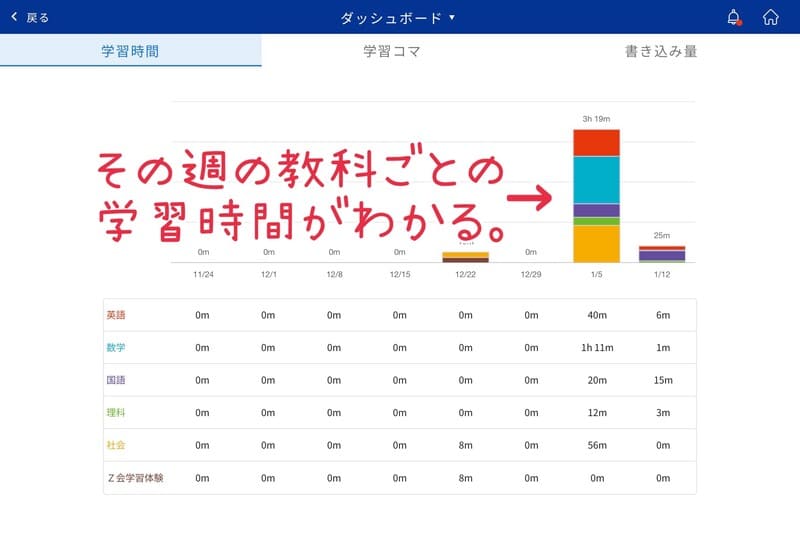Select the yellow 社会 segment in 1/5 bar
The width and height of the screenshot is (800, 534).
click(596, 243)
